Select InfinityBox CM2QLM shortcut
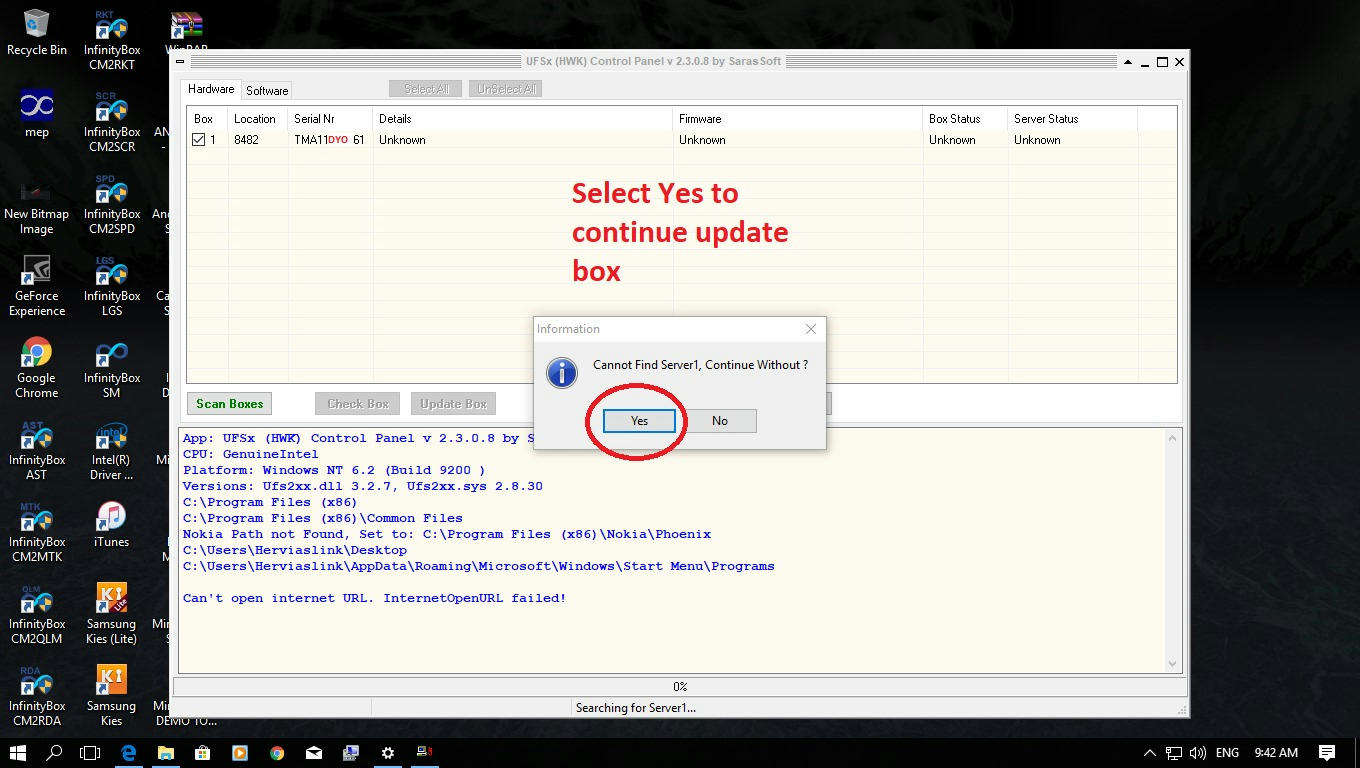This screenshot has width=1360, height=768. click(x=37, y=614)
